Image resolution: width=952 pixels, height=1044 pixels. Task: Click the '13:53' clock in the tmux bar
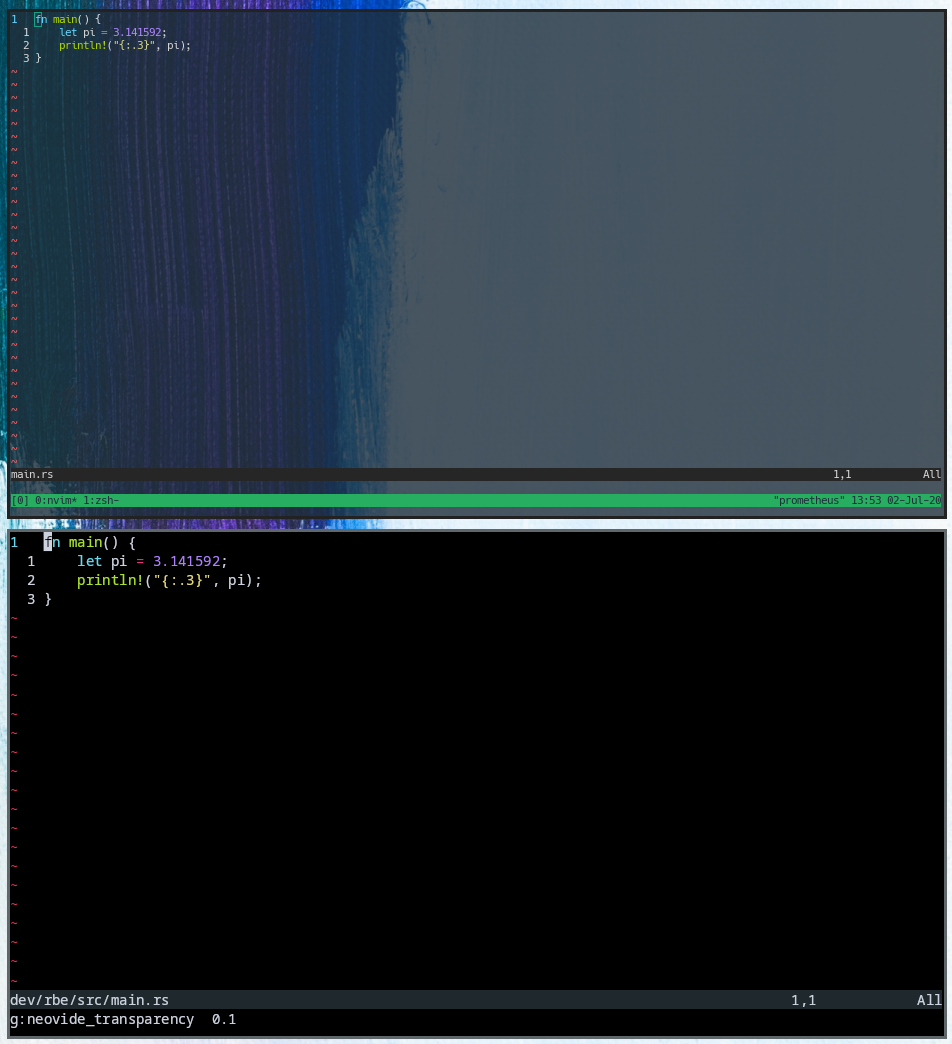click(865, 500)
